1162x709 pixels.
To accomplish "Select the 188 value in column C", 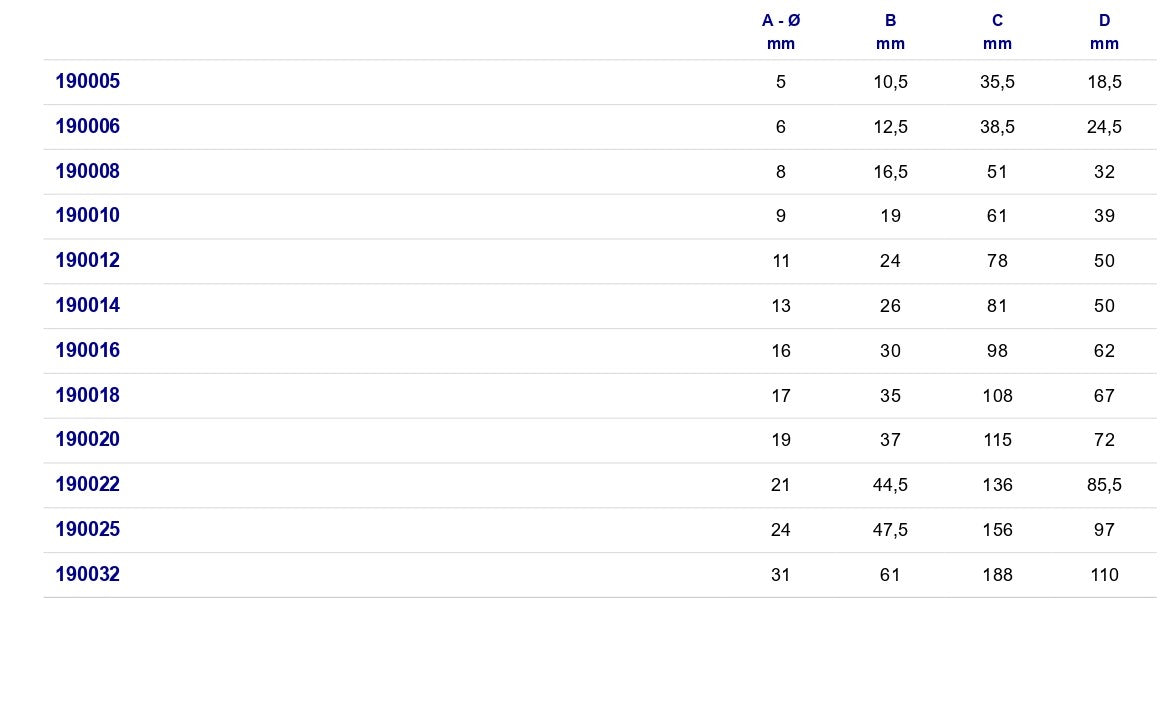I will pyautogui.click(x=997, y=575).
